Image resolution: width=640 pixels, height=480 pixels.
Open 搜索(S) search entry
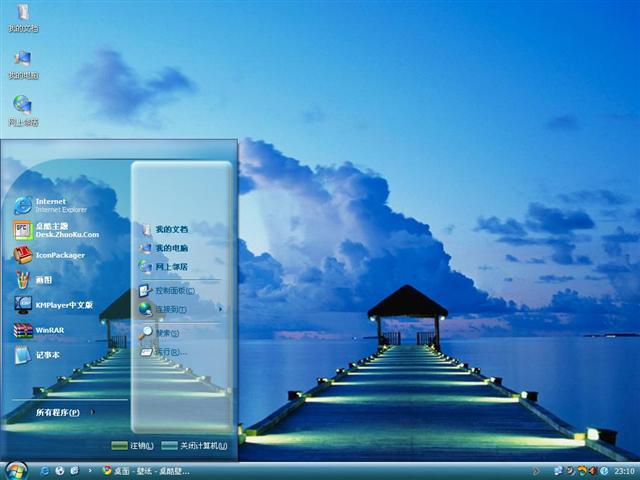pyautogui.click(x=159, y=333)
